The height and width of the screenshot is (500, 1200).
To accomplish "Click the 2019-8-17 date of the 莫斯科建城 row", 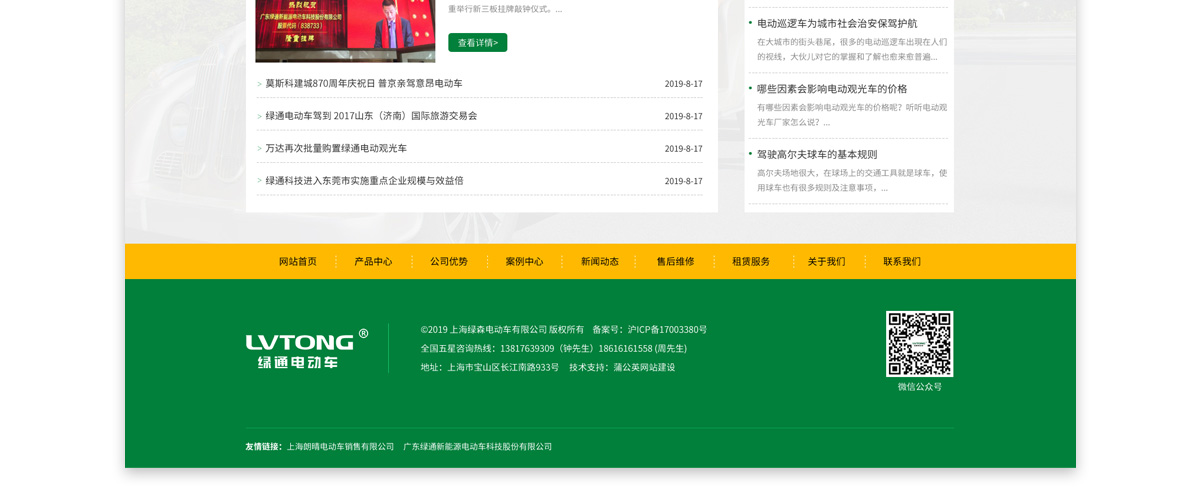I will tap(683, 84).
